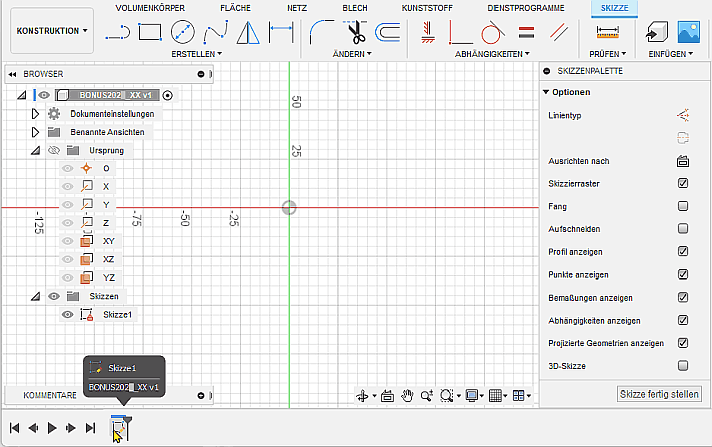Switch to the VOLUMENKÖRPER tab
This screenshot has height=447, width=712.
pyautogui.click(x=150, y=7)
